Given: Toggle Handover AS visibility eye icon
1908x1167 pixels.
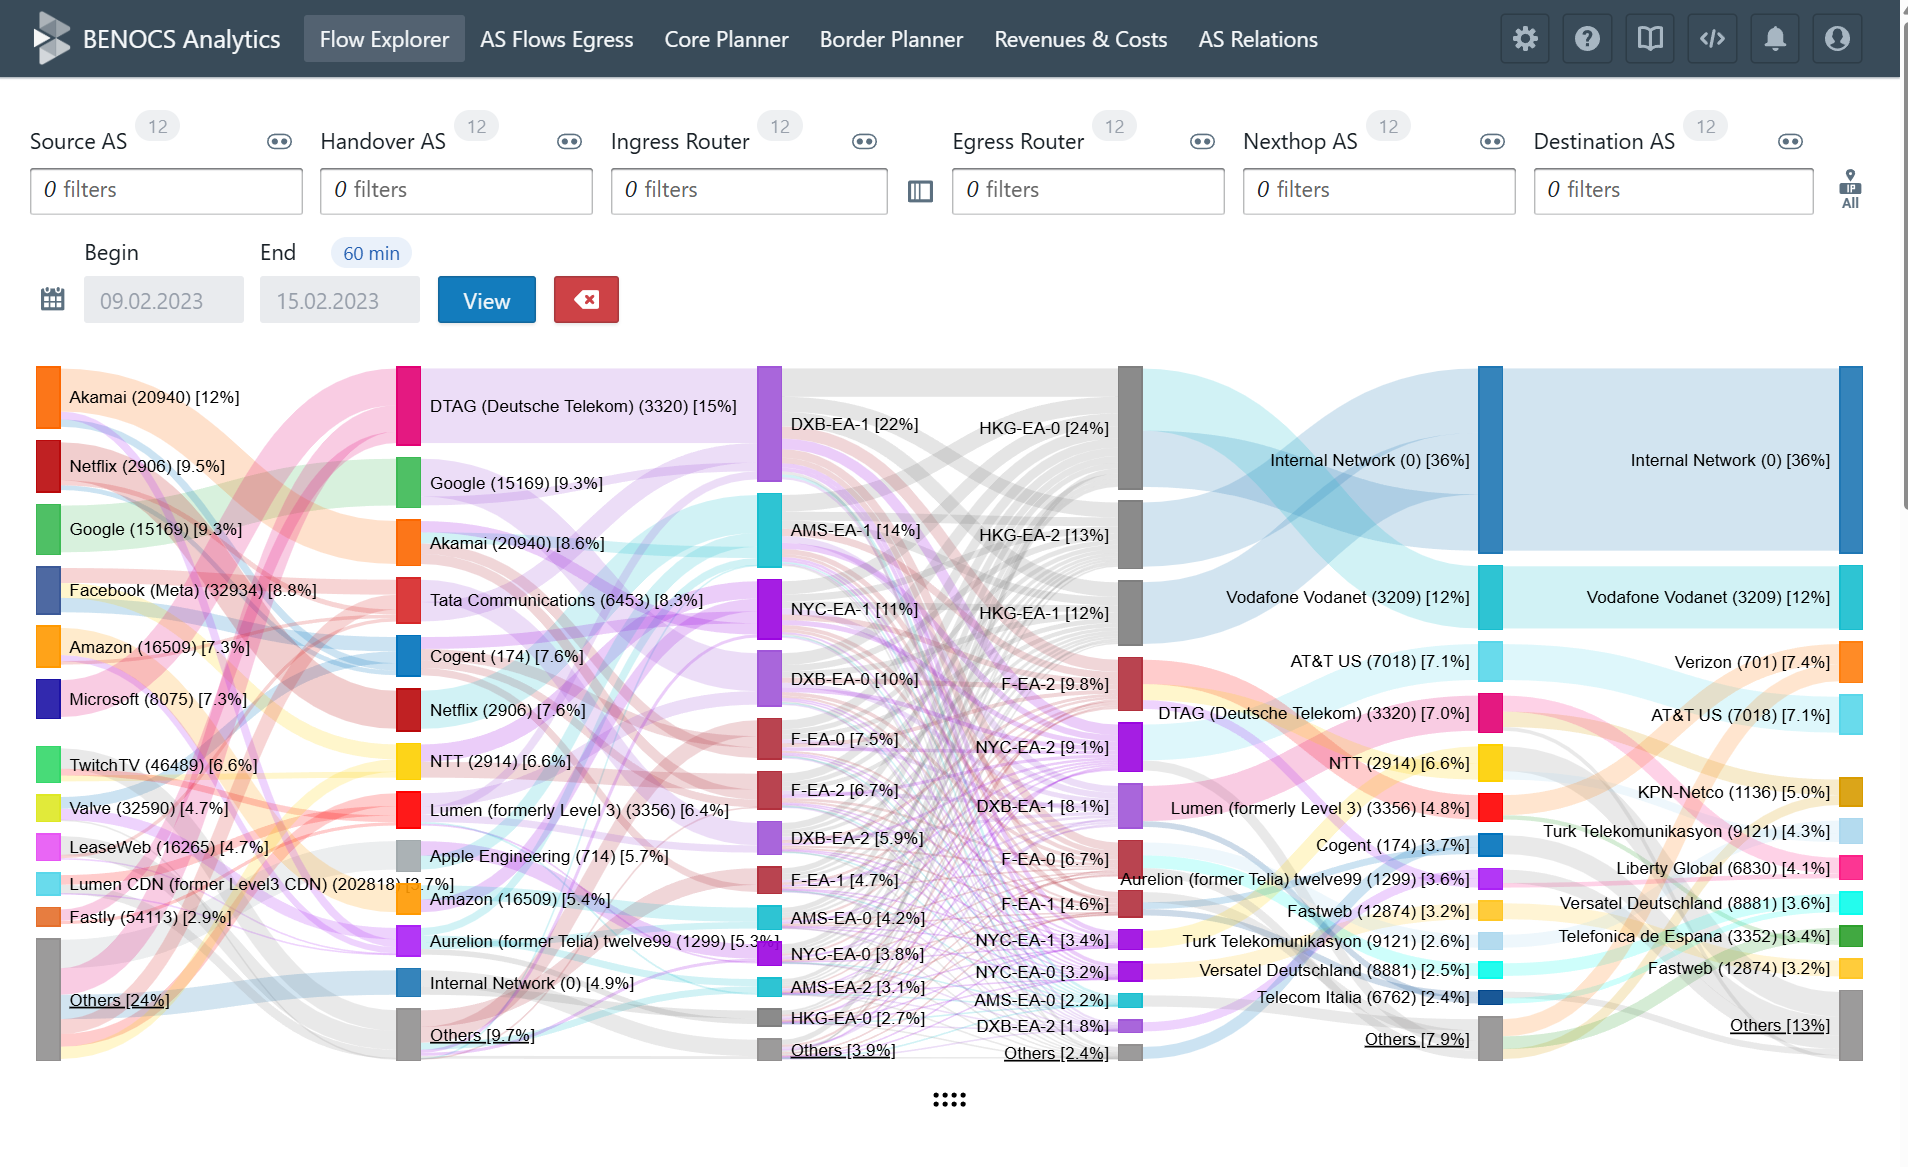Looking at the screenshot, I should [x=569, y=142].
